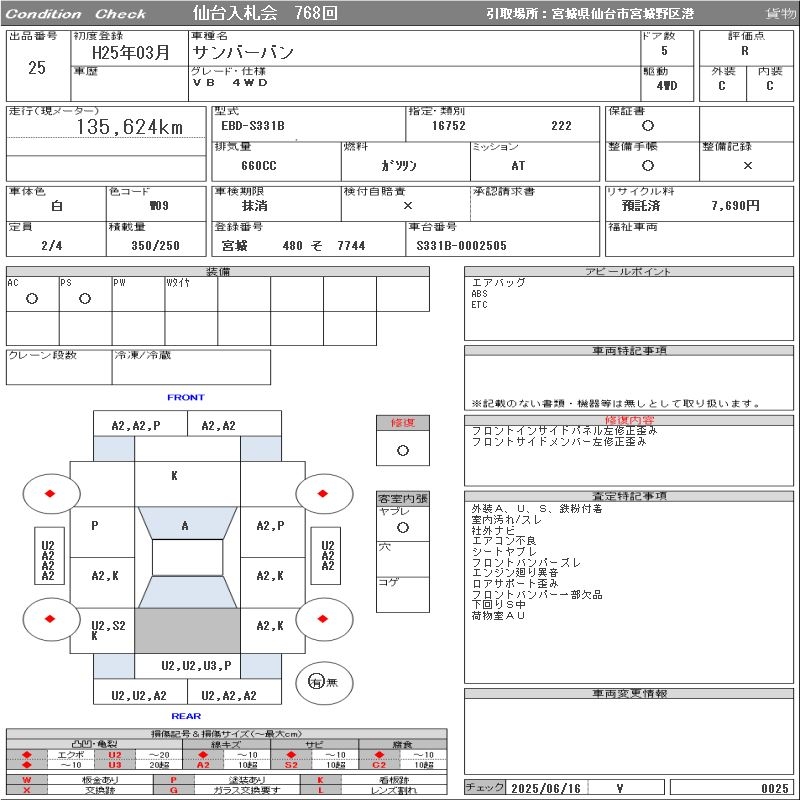Click the 保証書 warranty circle mark
Viewport: 800px width, 800px height.
648,126
